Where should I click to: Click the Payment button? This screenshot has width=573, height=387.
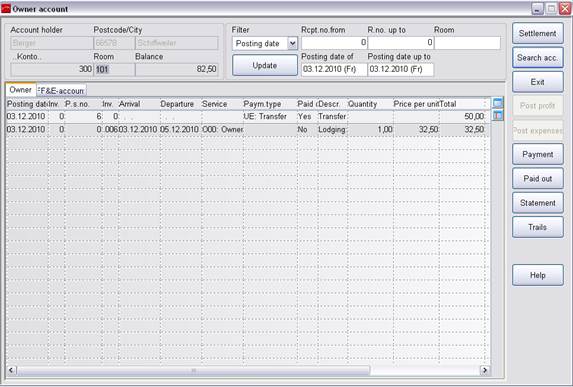pyautogui.click(x=538, y=154)
